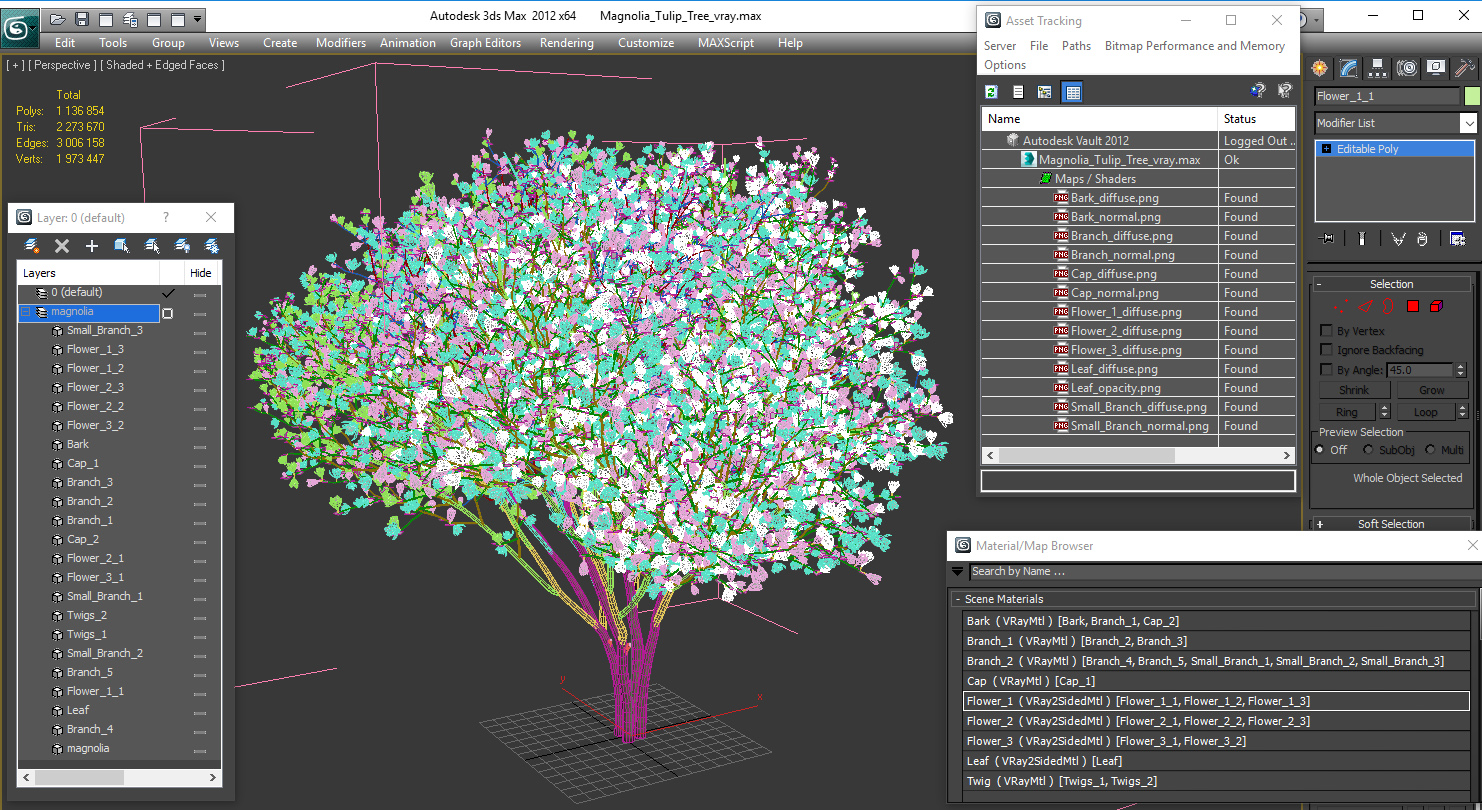Click Configure Modifier Sets icon
Viewport: 1482px width, 810px height.
point(1457,238)
